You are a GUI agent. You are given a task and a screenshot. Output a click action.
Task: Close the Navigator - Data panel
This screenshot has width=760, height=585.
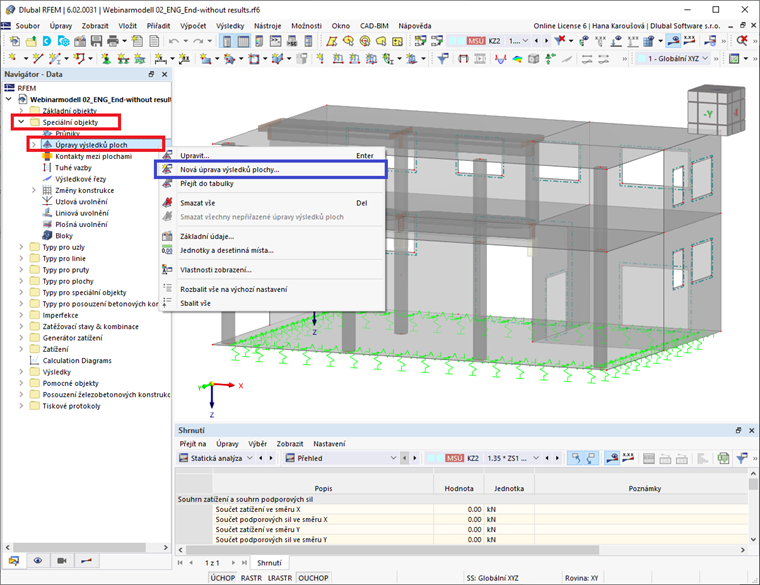click(x=164, y=74)
